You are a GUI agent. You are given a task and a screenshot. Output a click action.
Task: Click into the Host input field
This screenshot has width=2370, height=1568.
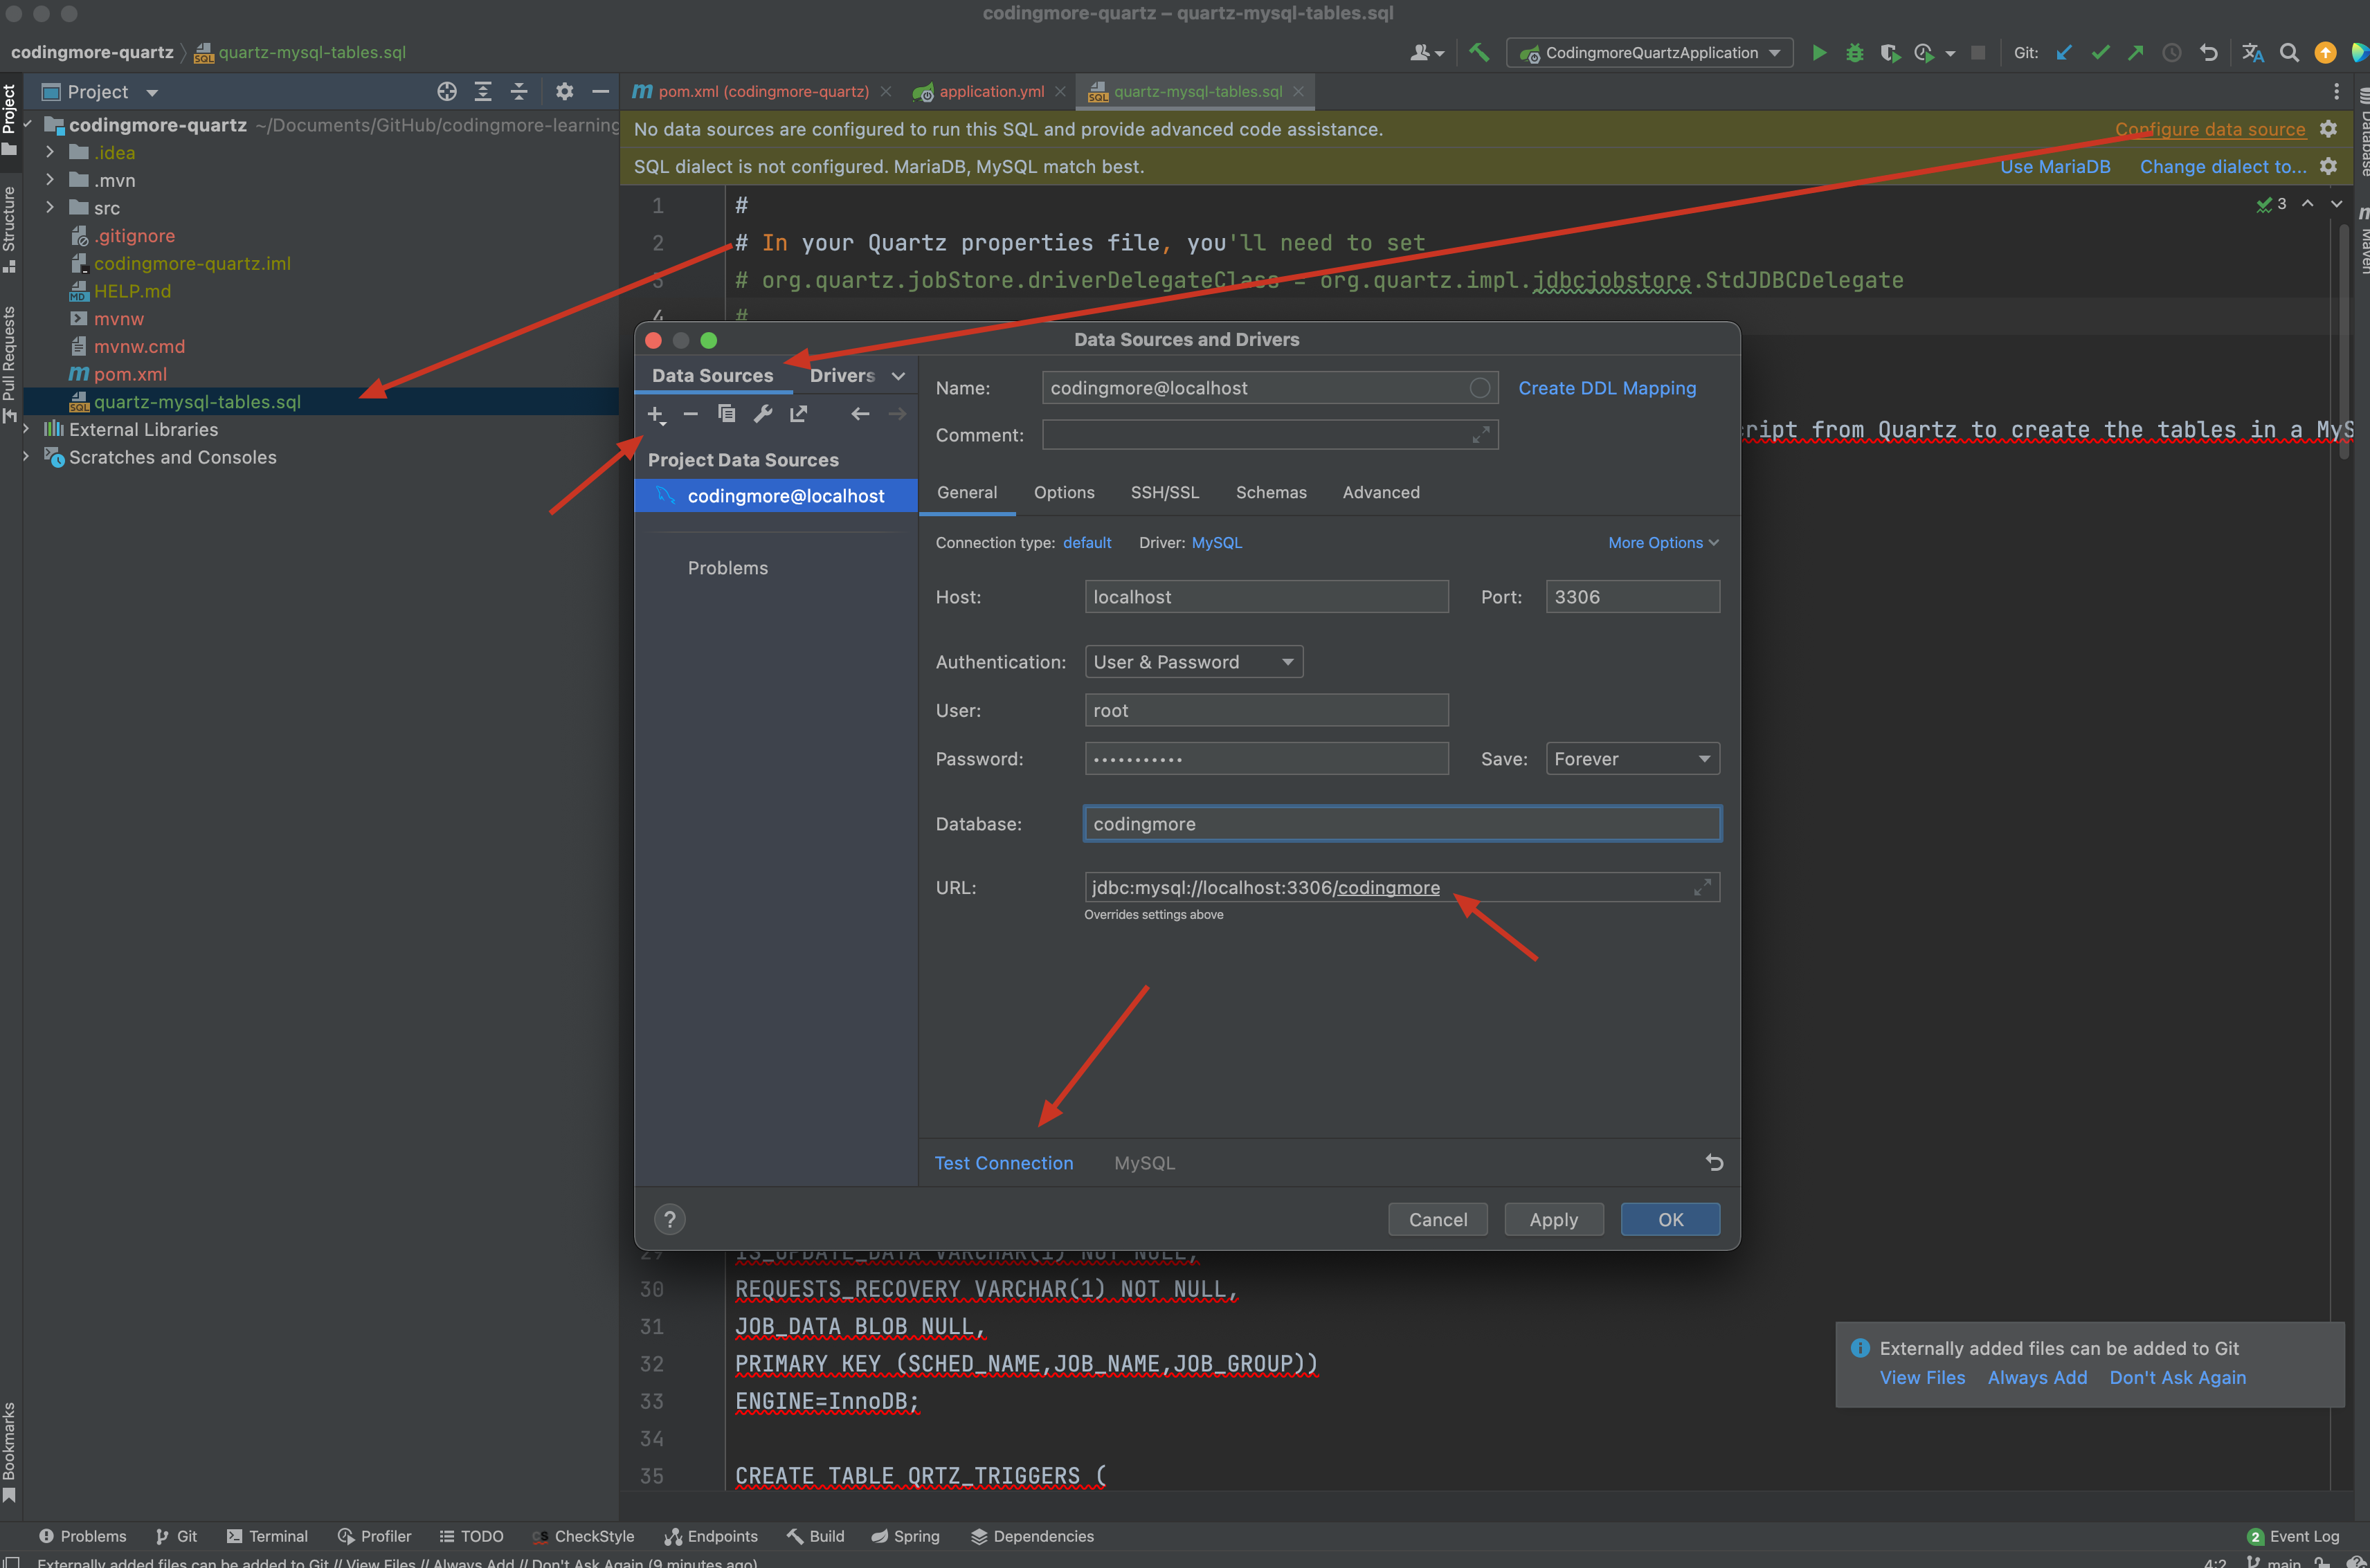[1265, 597]
